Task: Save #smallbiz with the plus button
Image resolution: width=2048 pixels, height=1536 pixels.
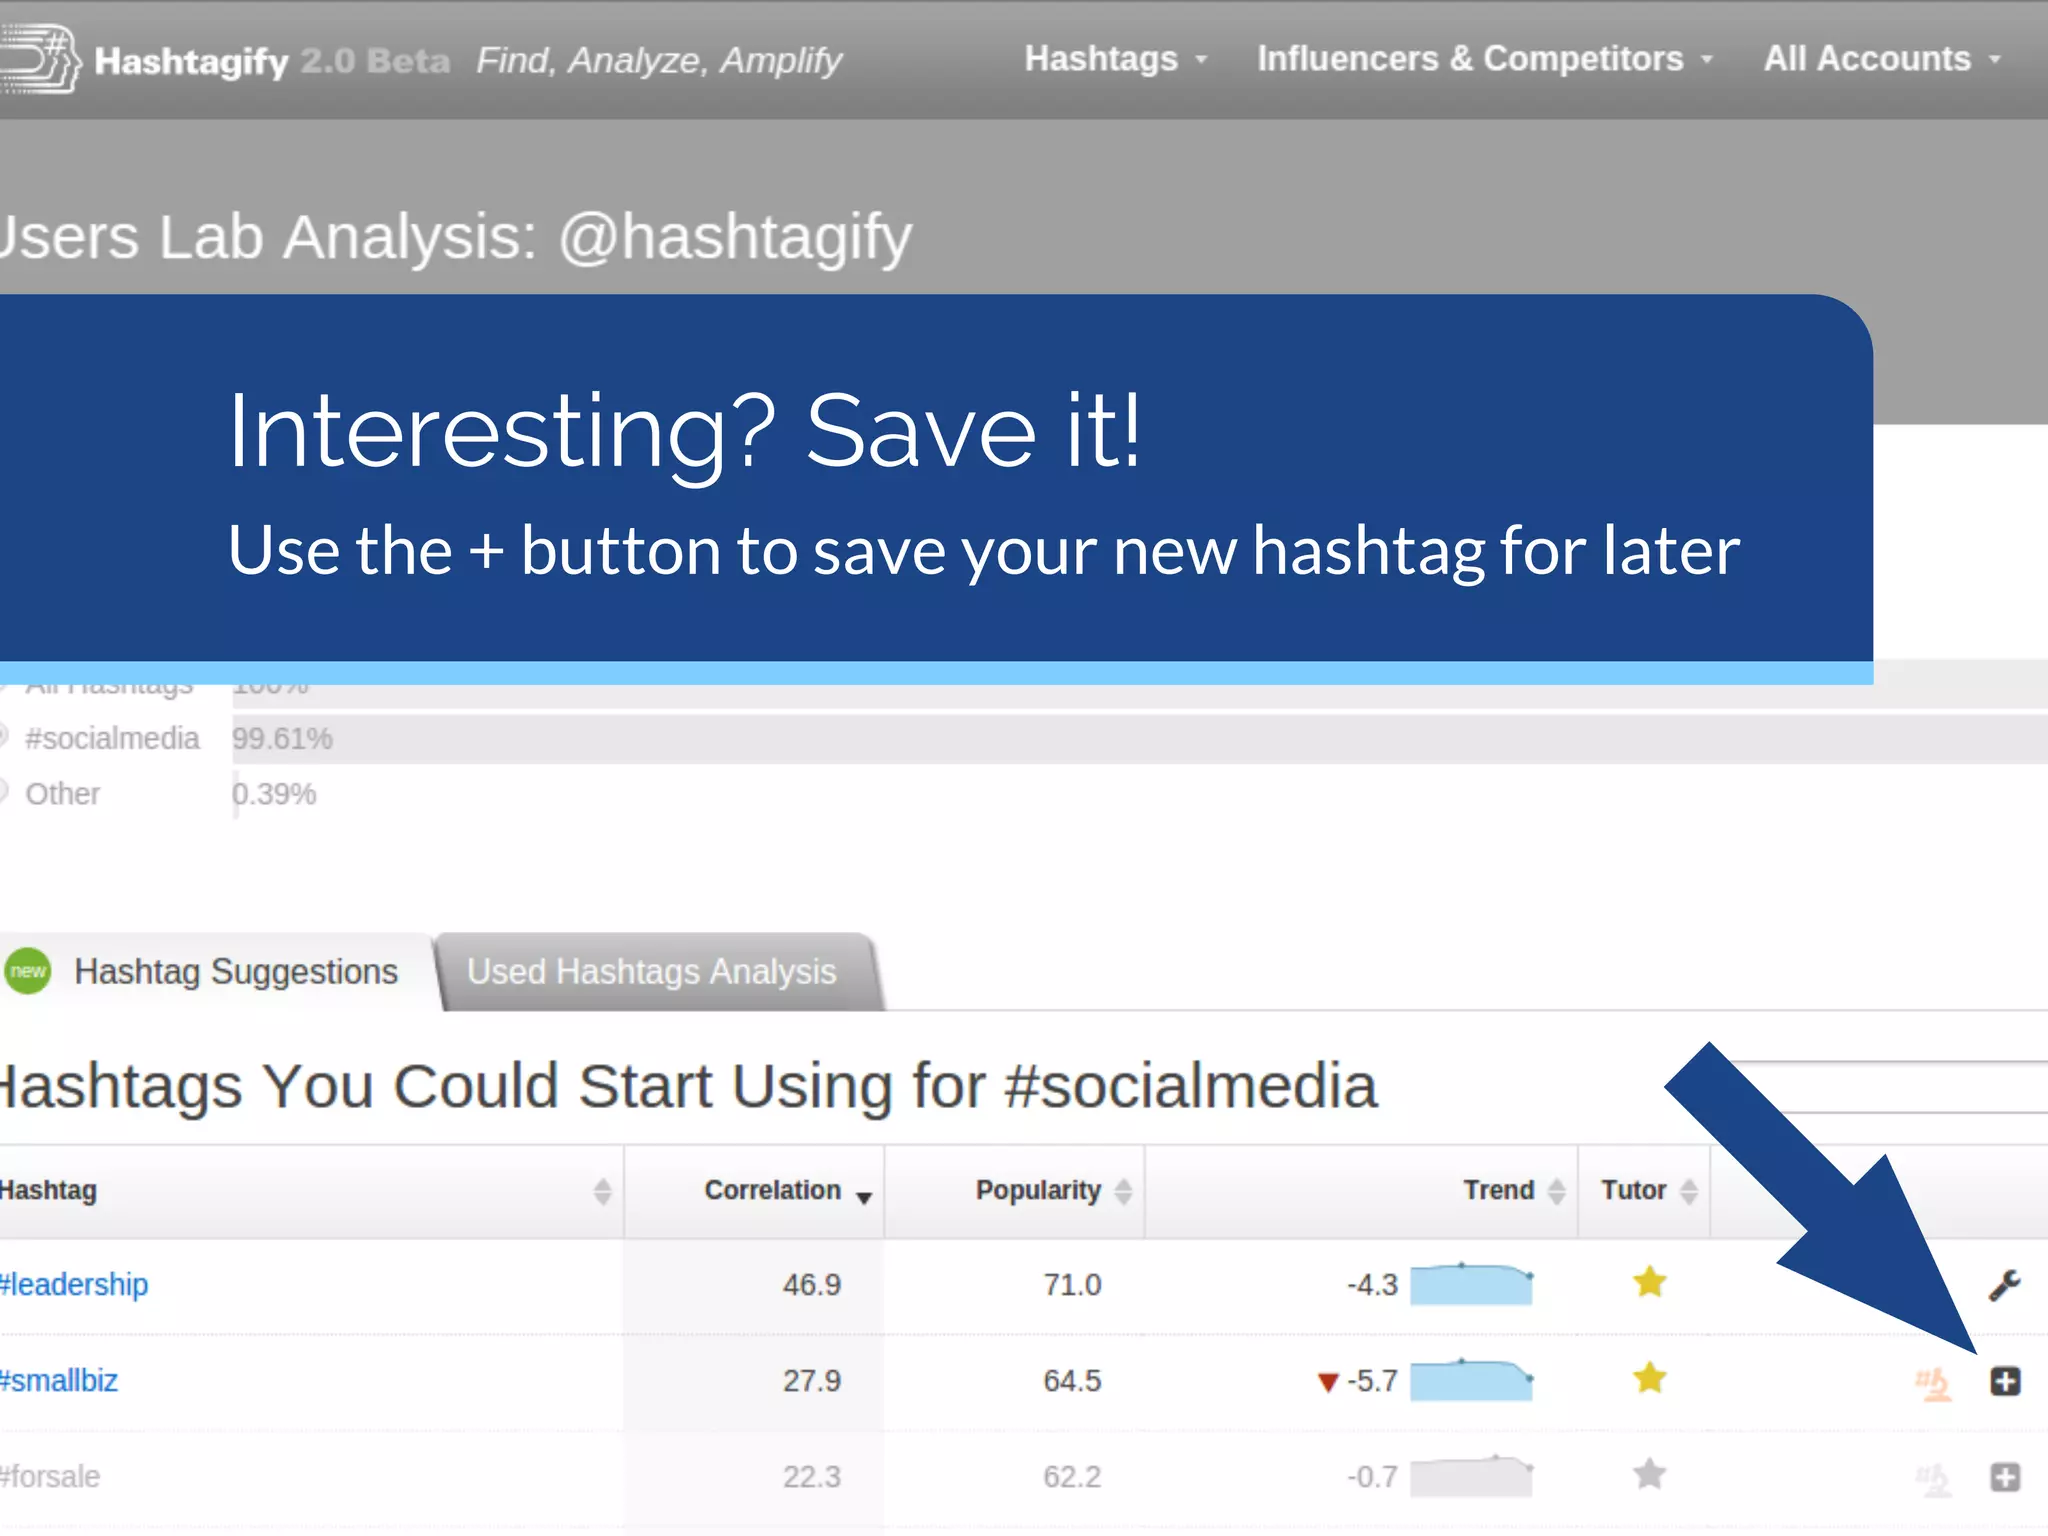Action: click(2005, 1381)
